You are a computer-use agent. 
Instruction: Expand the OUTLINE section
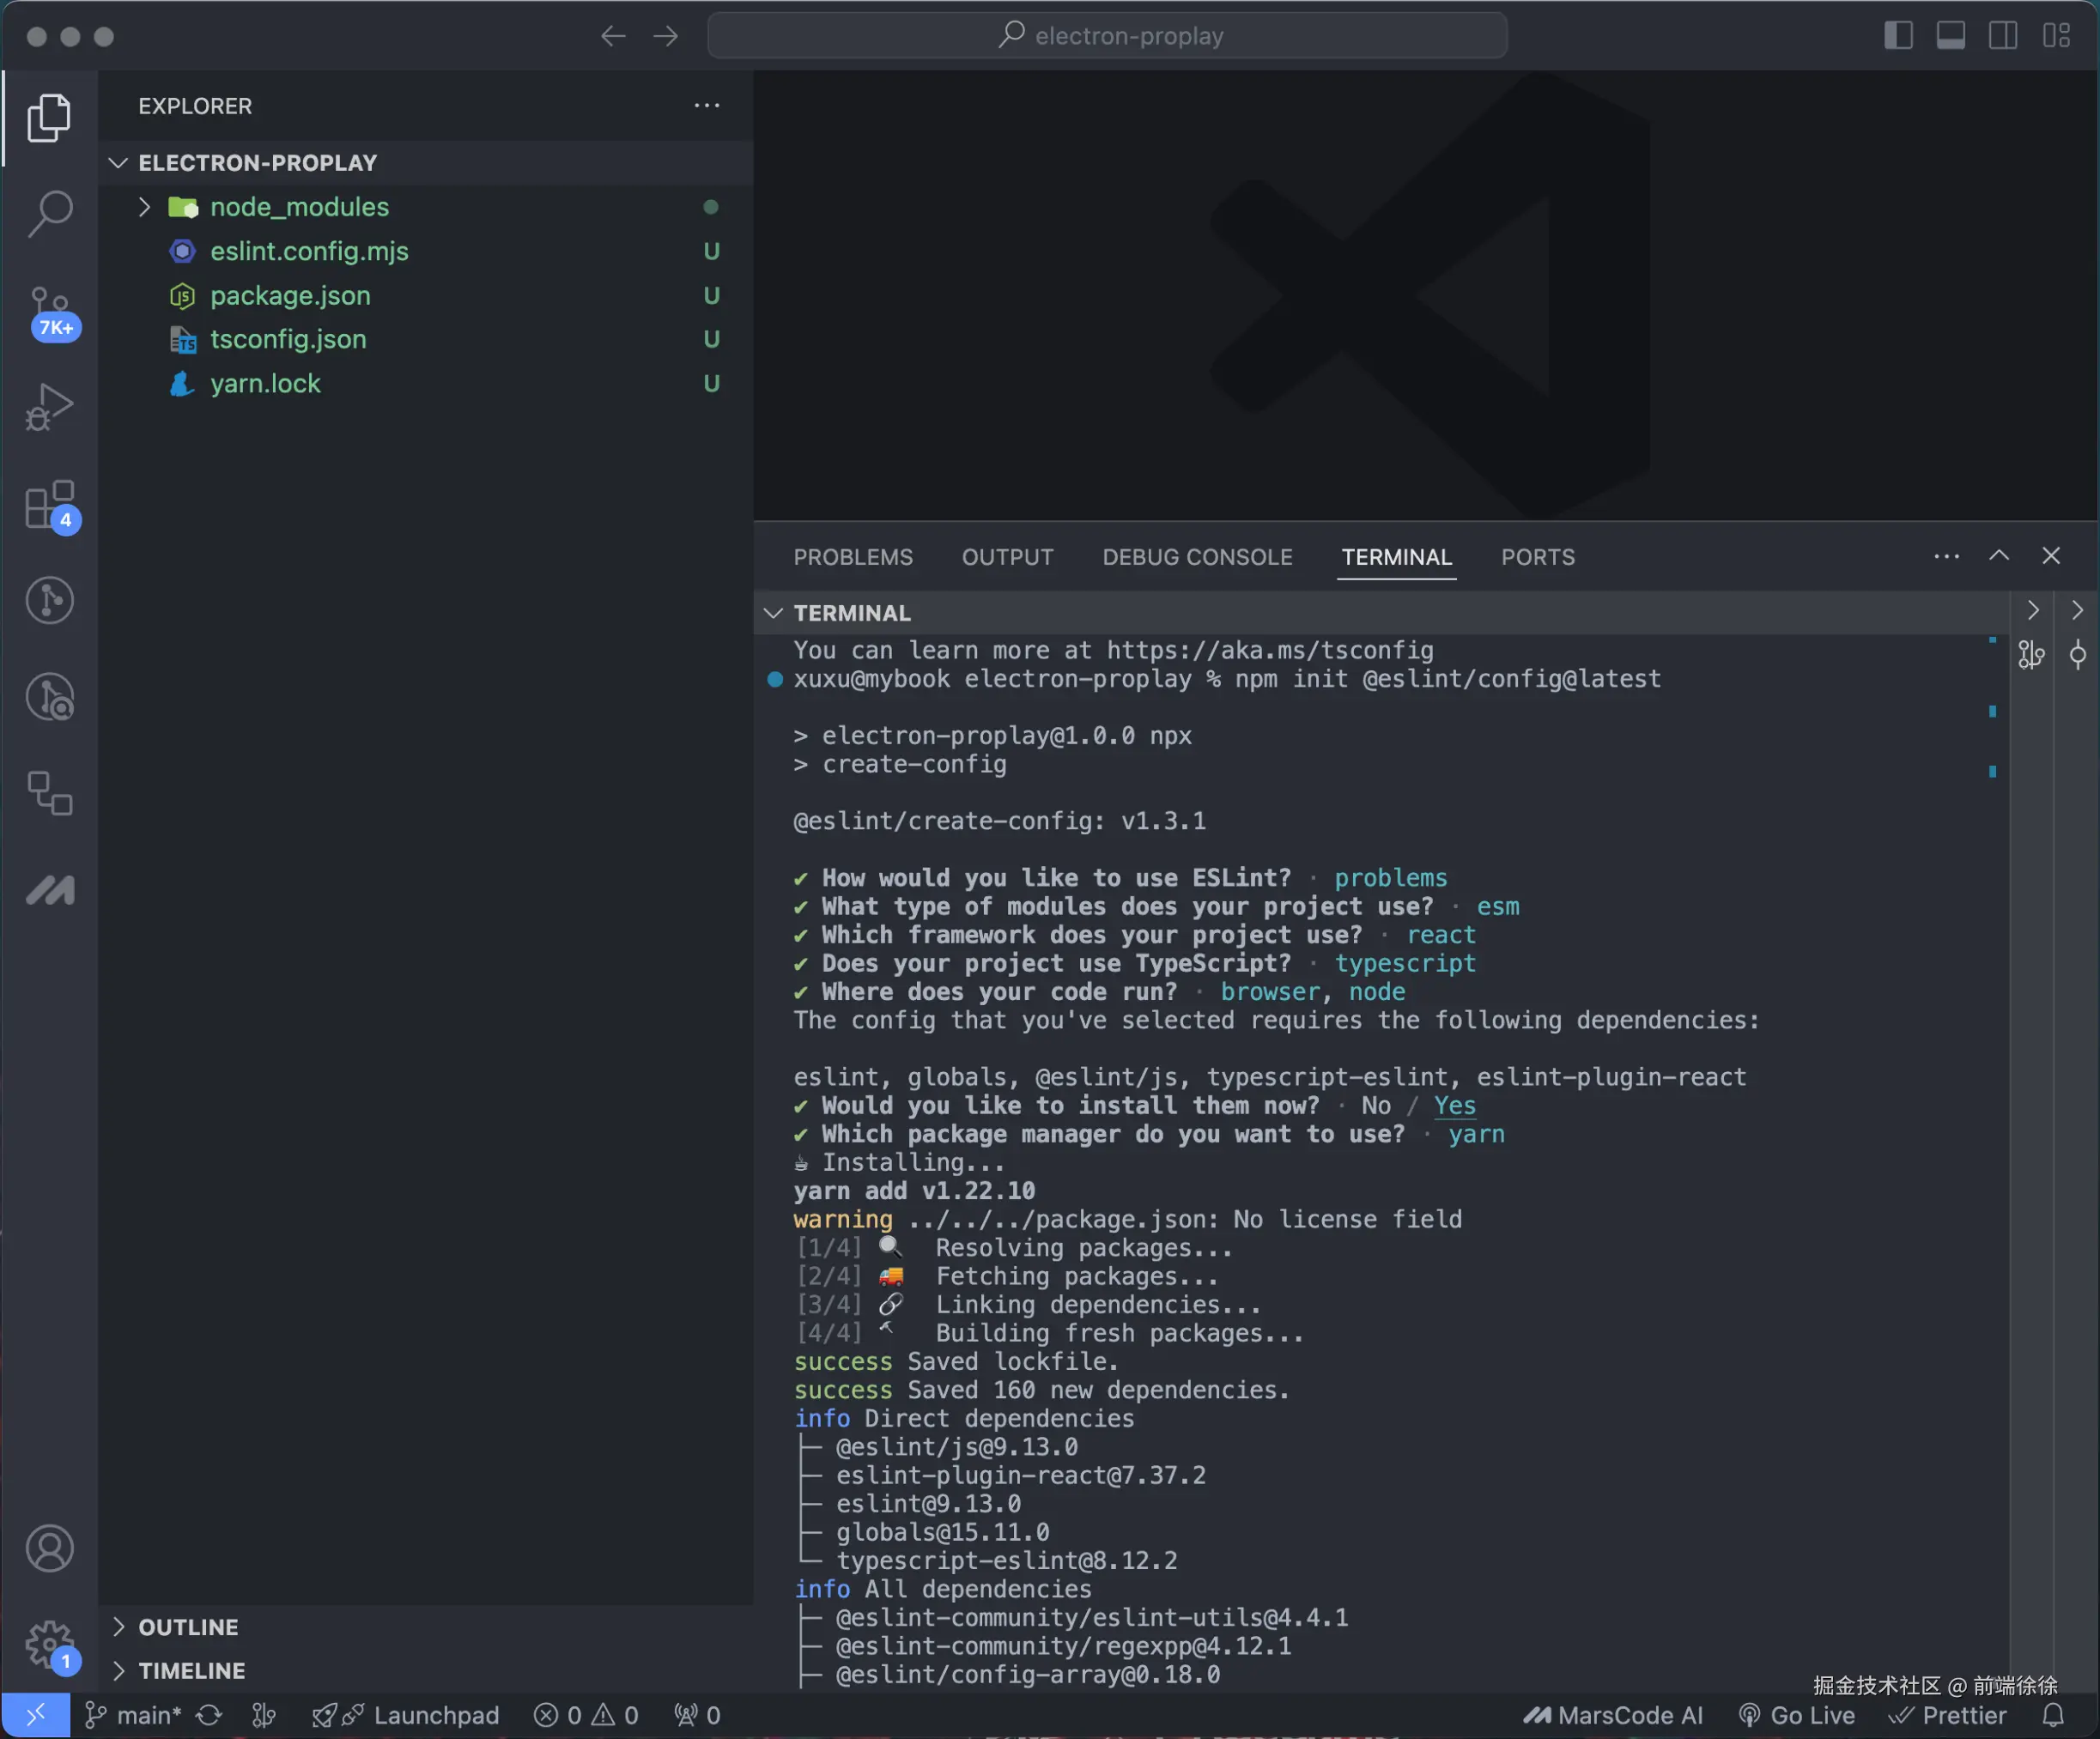pyautogui.click(x=188, y=1627)
